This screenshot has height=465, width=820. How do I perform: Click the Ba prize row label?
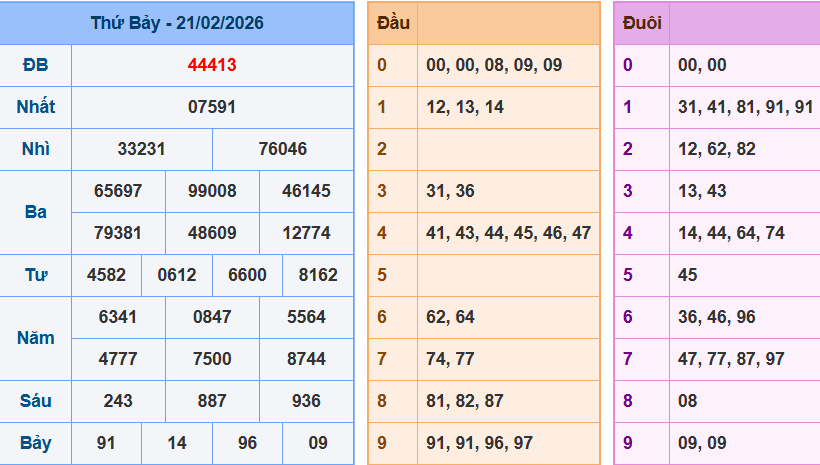pyautogui.click(x=35, y=212)
